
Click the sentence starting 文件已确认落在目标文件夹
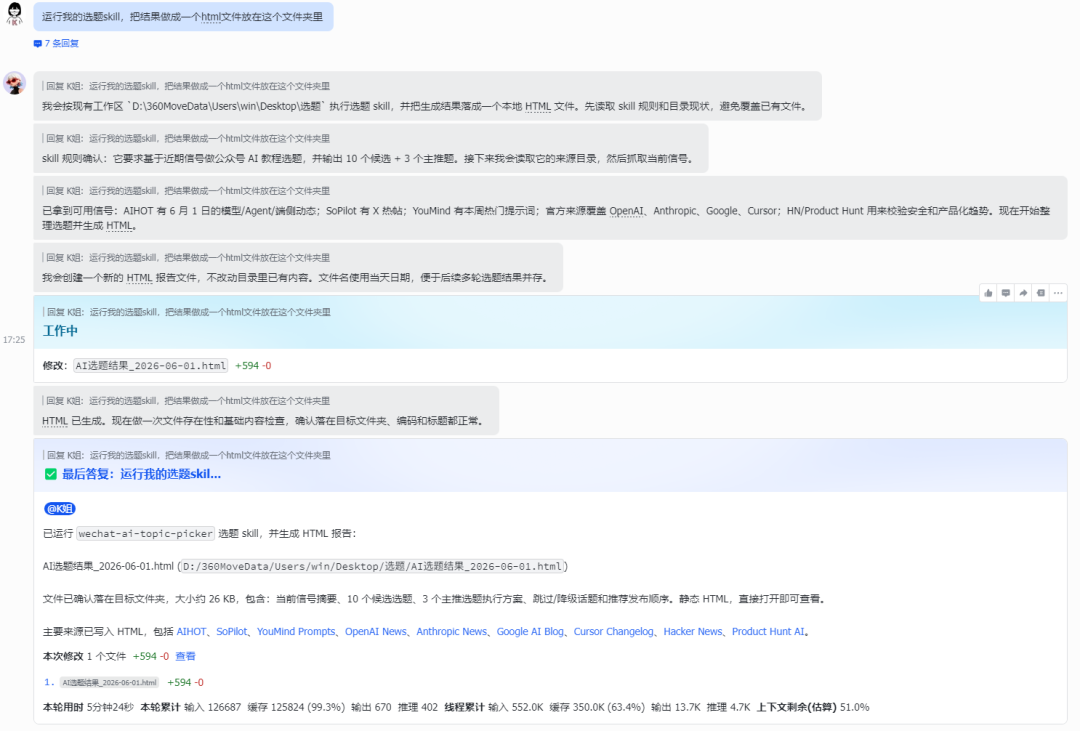click(x=433, y=599)
